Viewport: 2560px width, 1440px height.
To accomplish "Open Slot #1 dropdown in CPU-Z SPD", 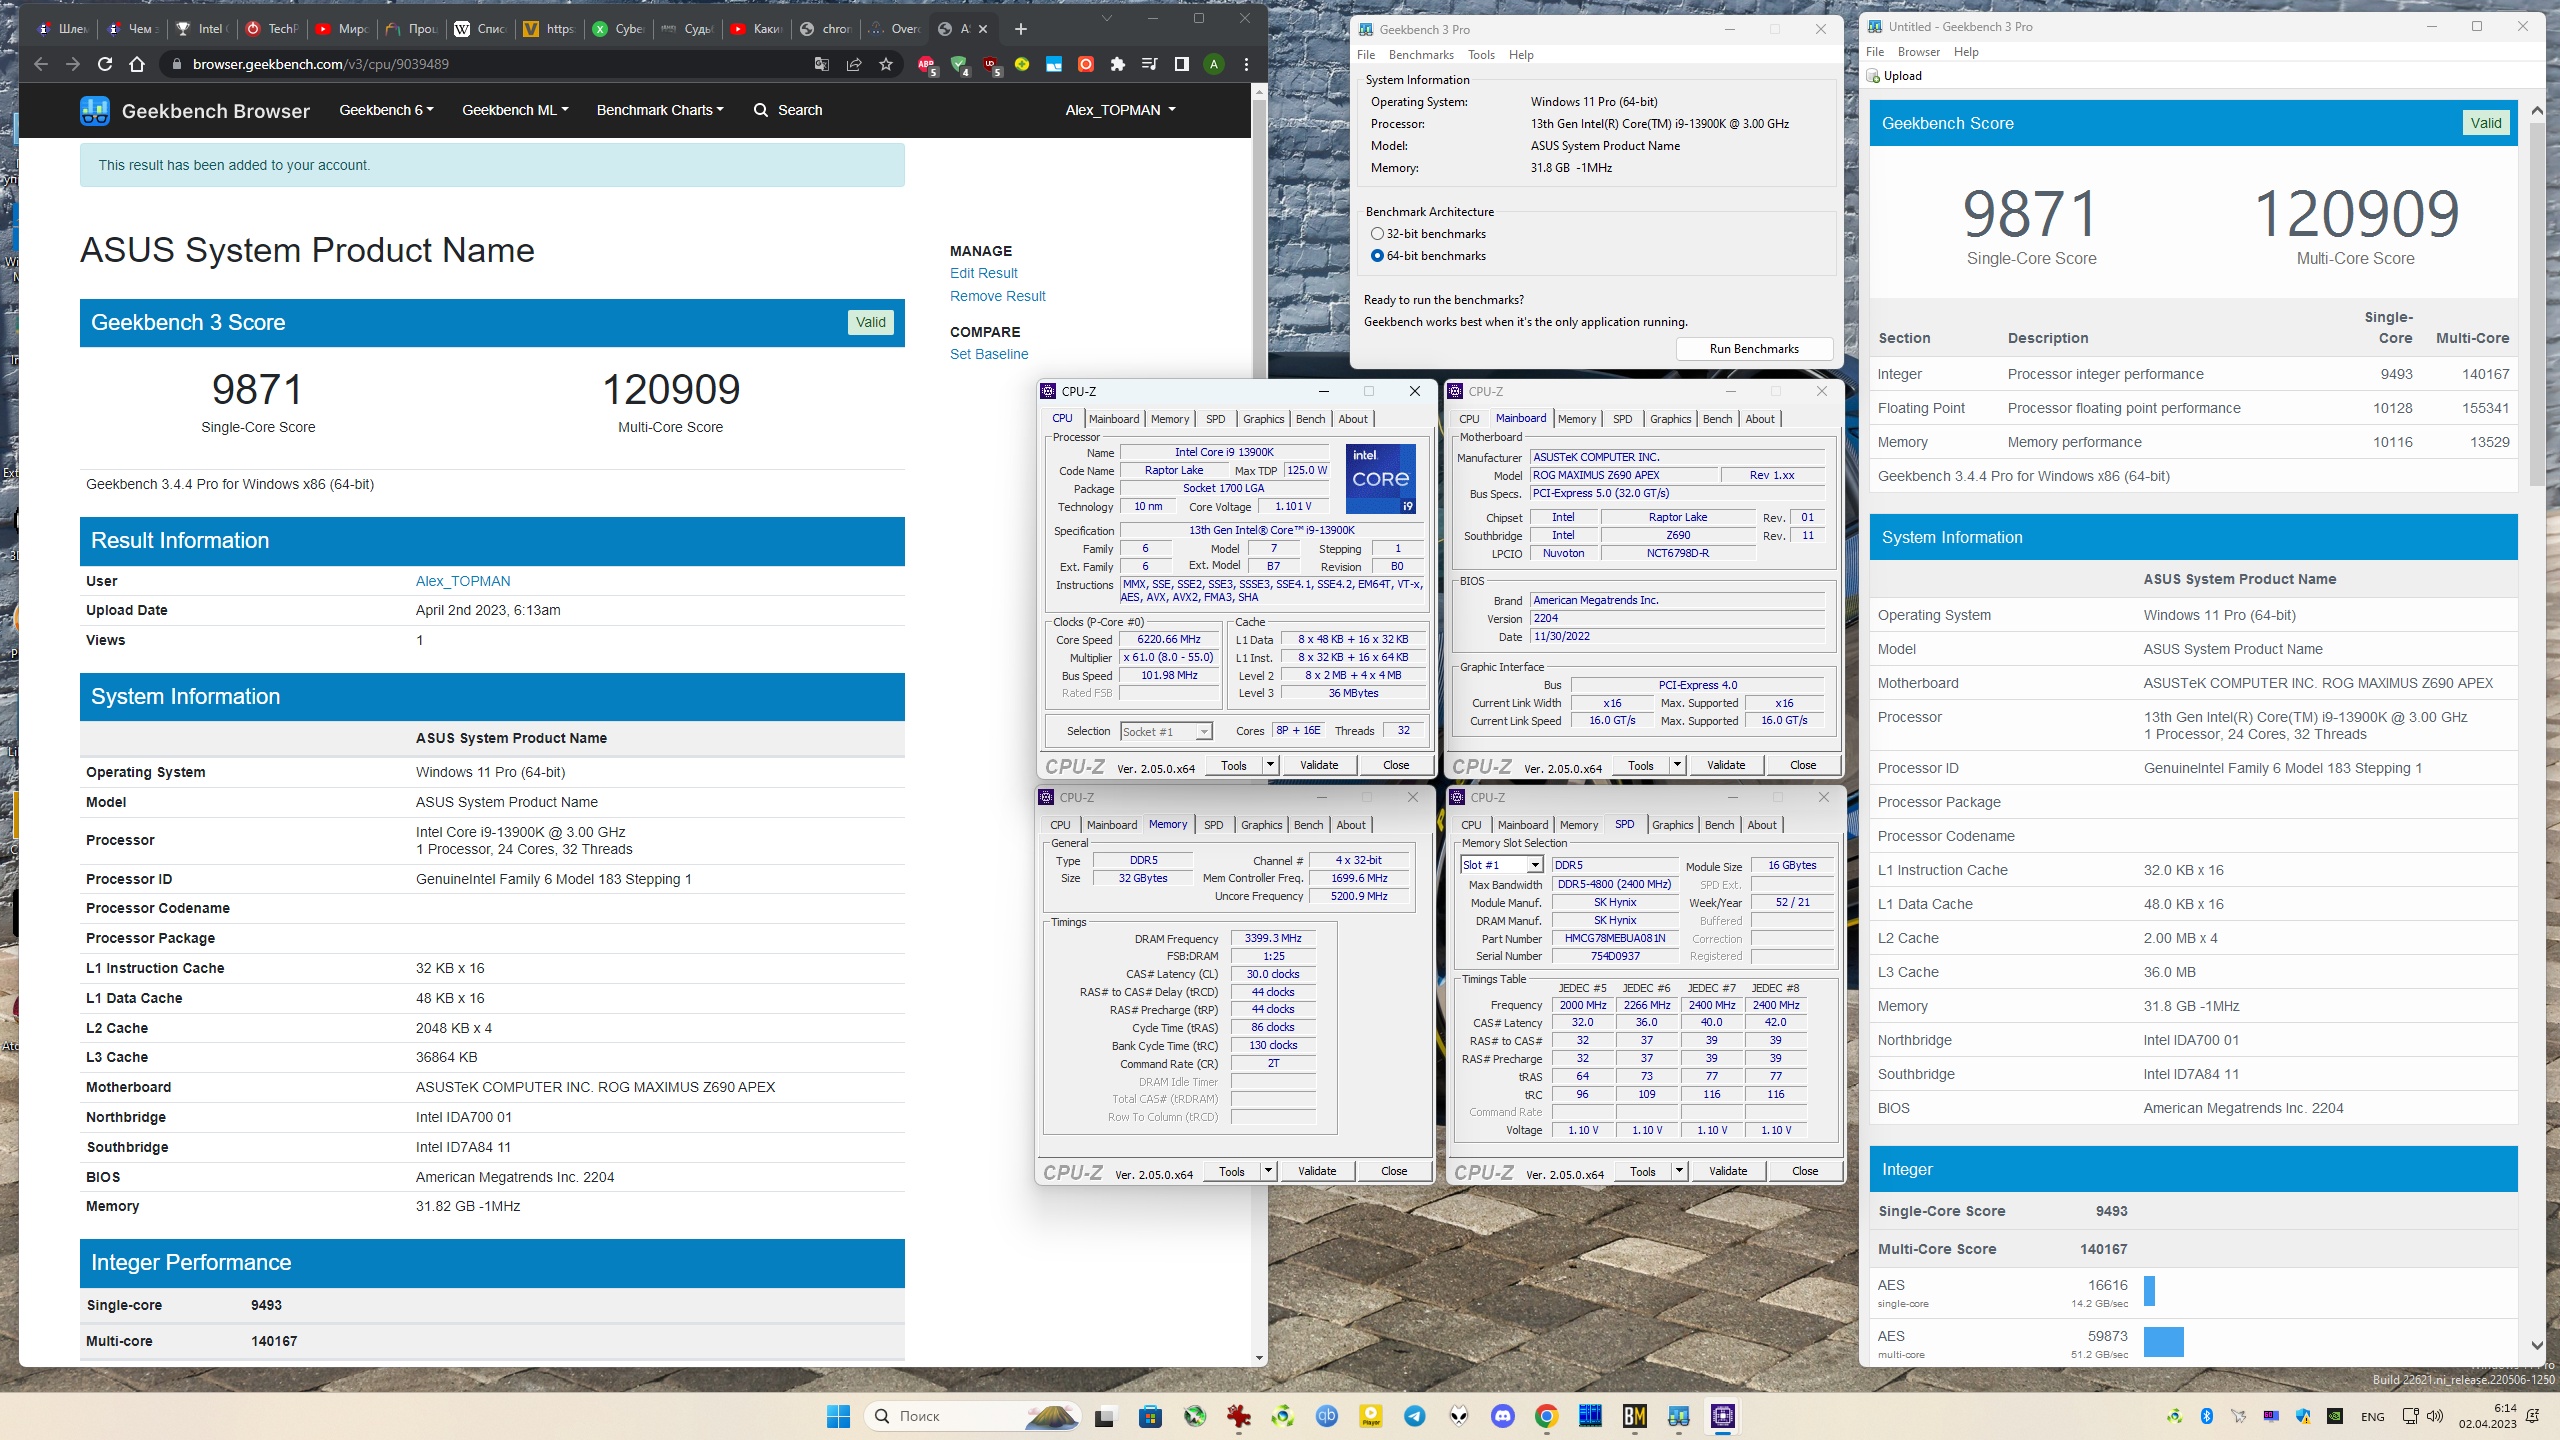I will (x=1501, y=865).
